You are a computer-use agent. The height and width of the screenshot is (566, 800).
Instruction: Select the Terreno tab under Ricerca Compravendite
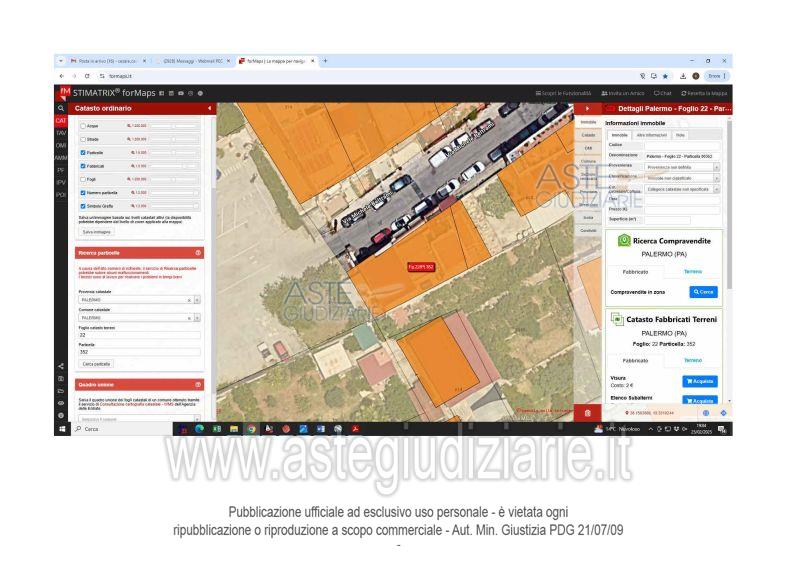692,270
